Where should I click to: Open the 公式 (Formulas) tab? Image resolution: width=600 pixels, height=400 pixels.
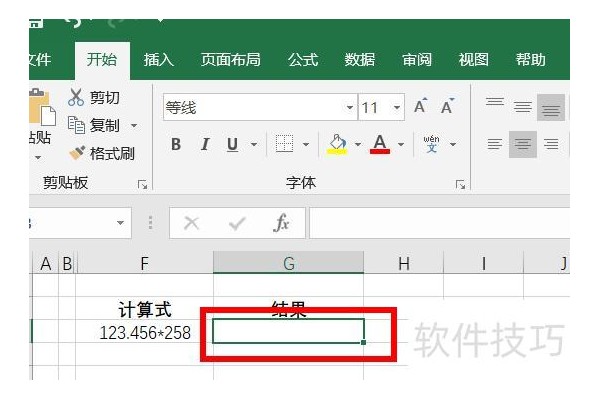pos(303,60)
